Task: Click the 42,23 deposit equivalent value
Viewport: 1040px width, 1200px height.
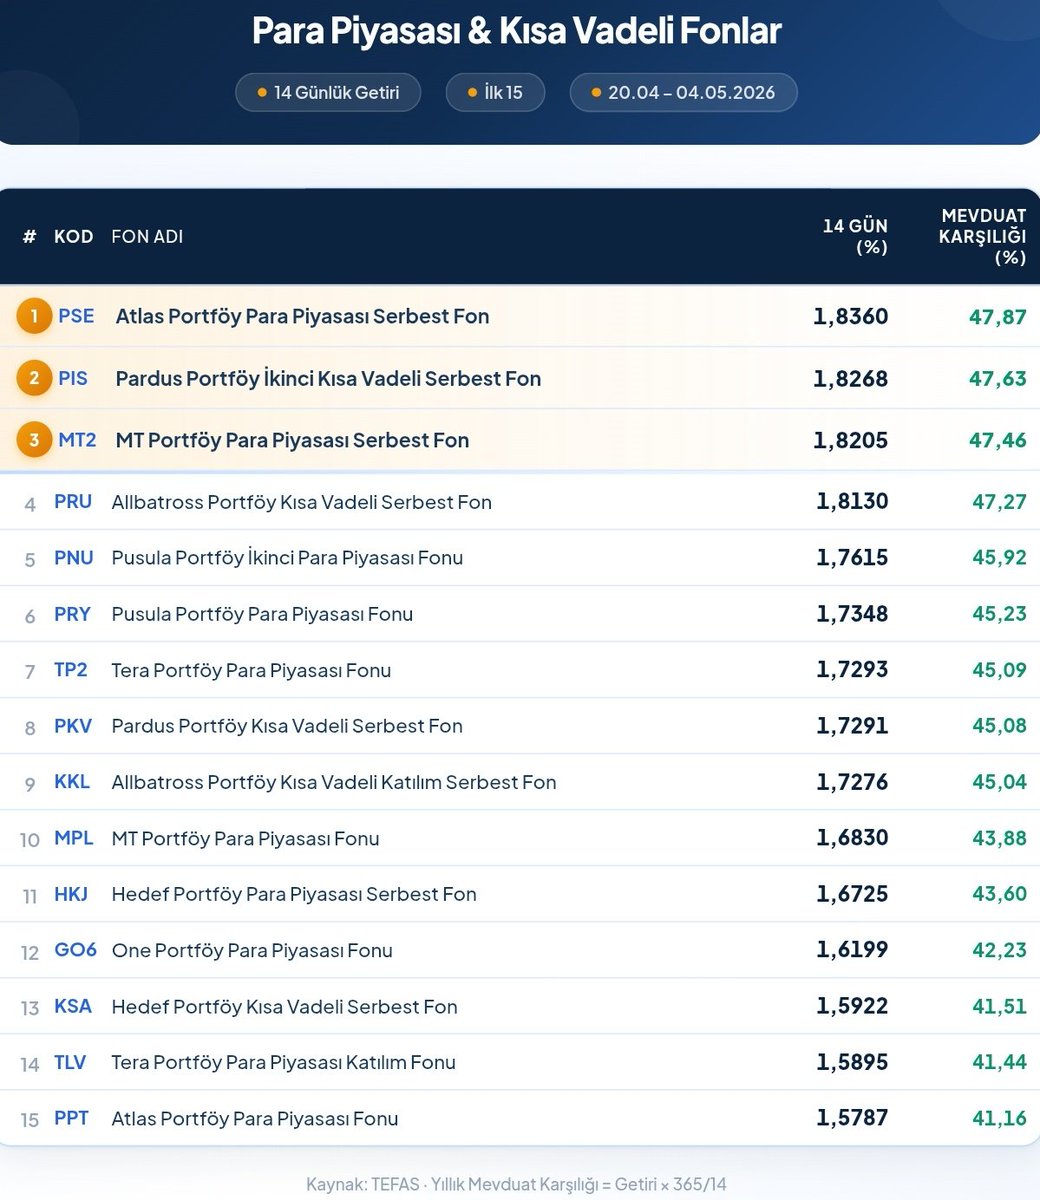Action: 1000,950
